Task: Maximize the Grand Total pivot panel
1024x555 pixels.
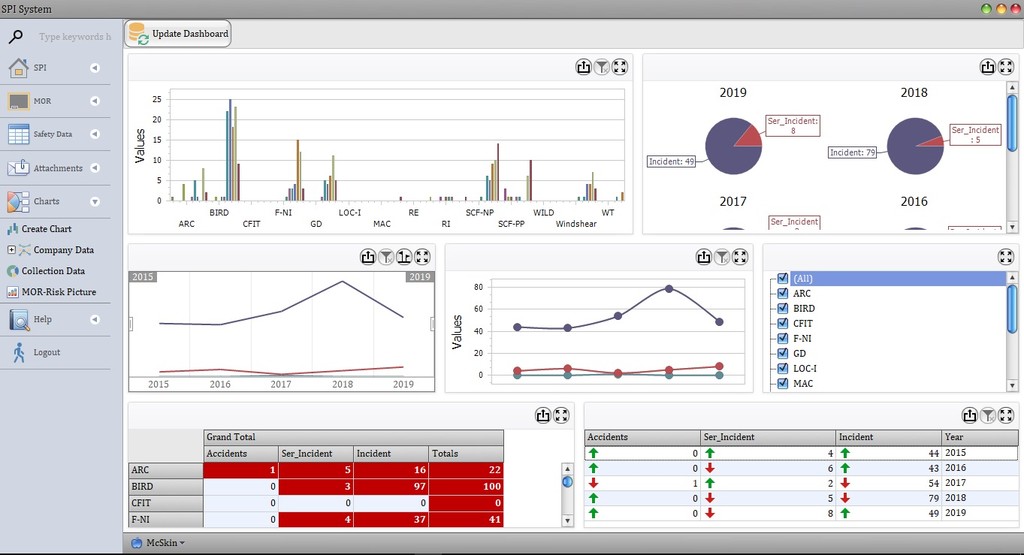Action: pos(561,415)
